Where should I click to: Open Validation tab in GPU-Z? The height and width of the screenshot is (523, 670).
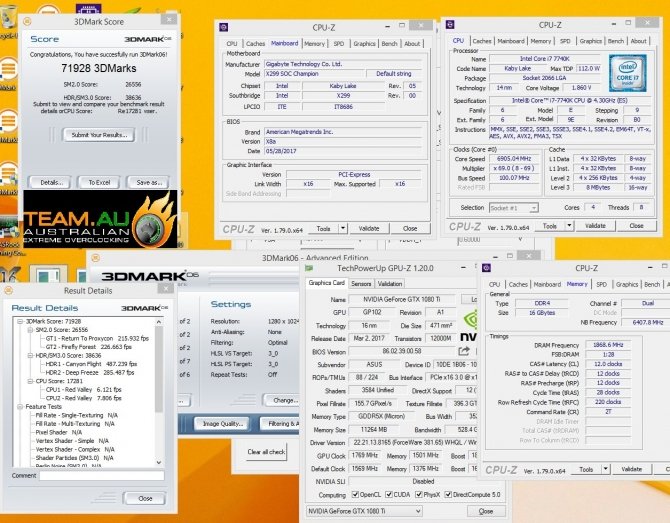(390, 284)
